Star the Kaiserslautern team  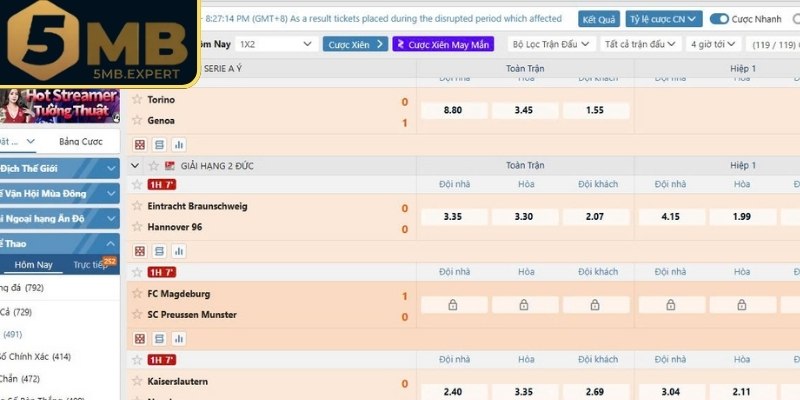[x=138, y=381]
